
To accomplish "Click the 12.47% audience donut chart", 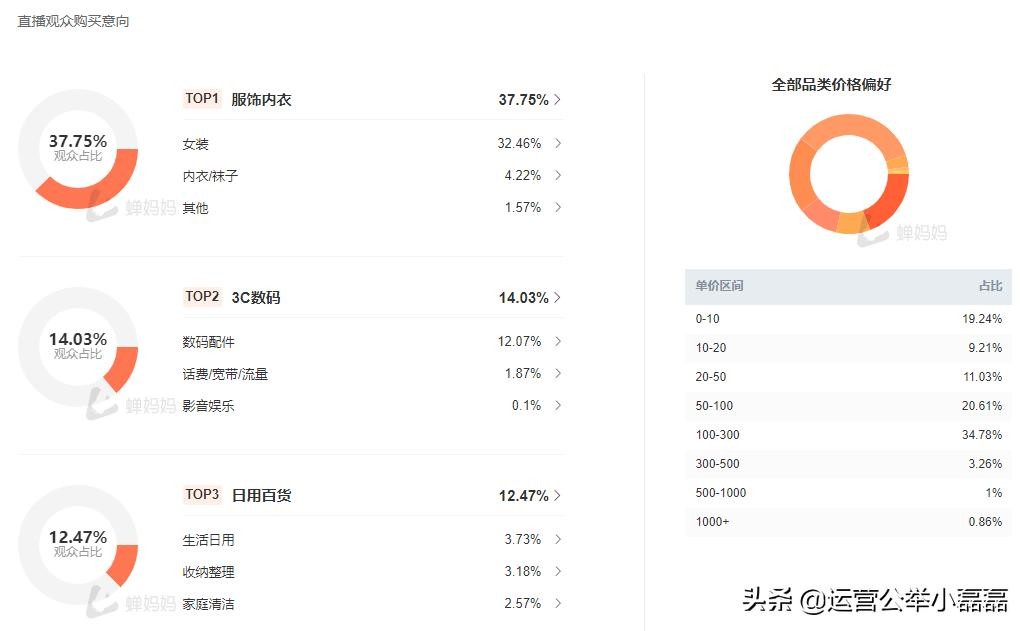I will [78, 545].
